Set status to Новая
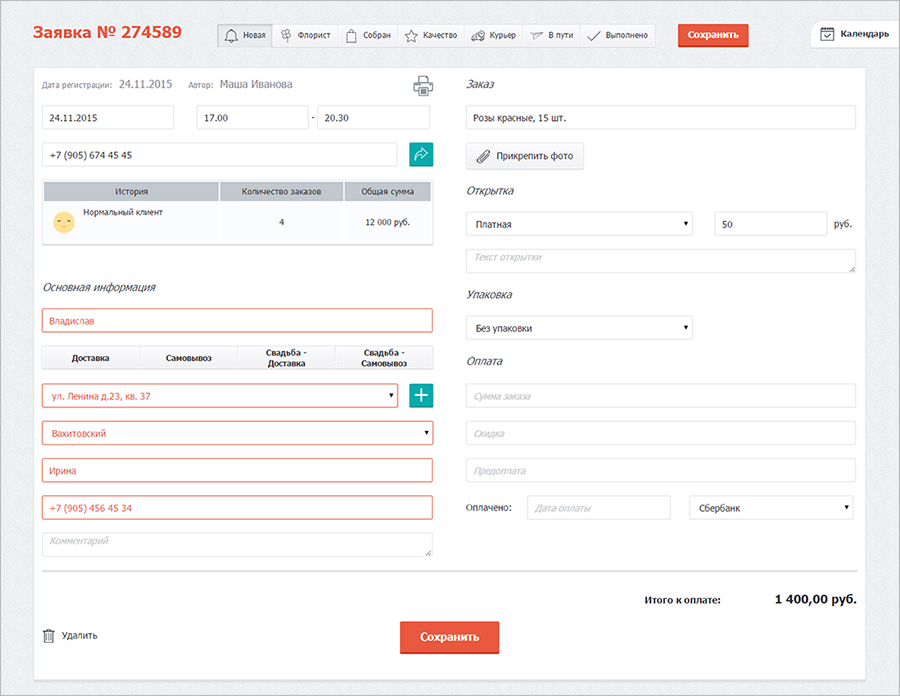The height and width of the screenshot is (696, 900). click(245, 36)
